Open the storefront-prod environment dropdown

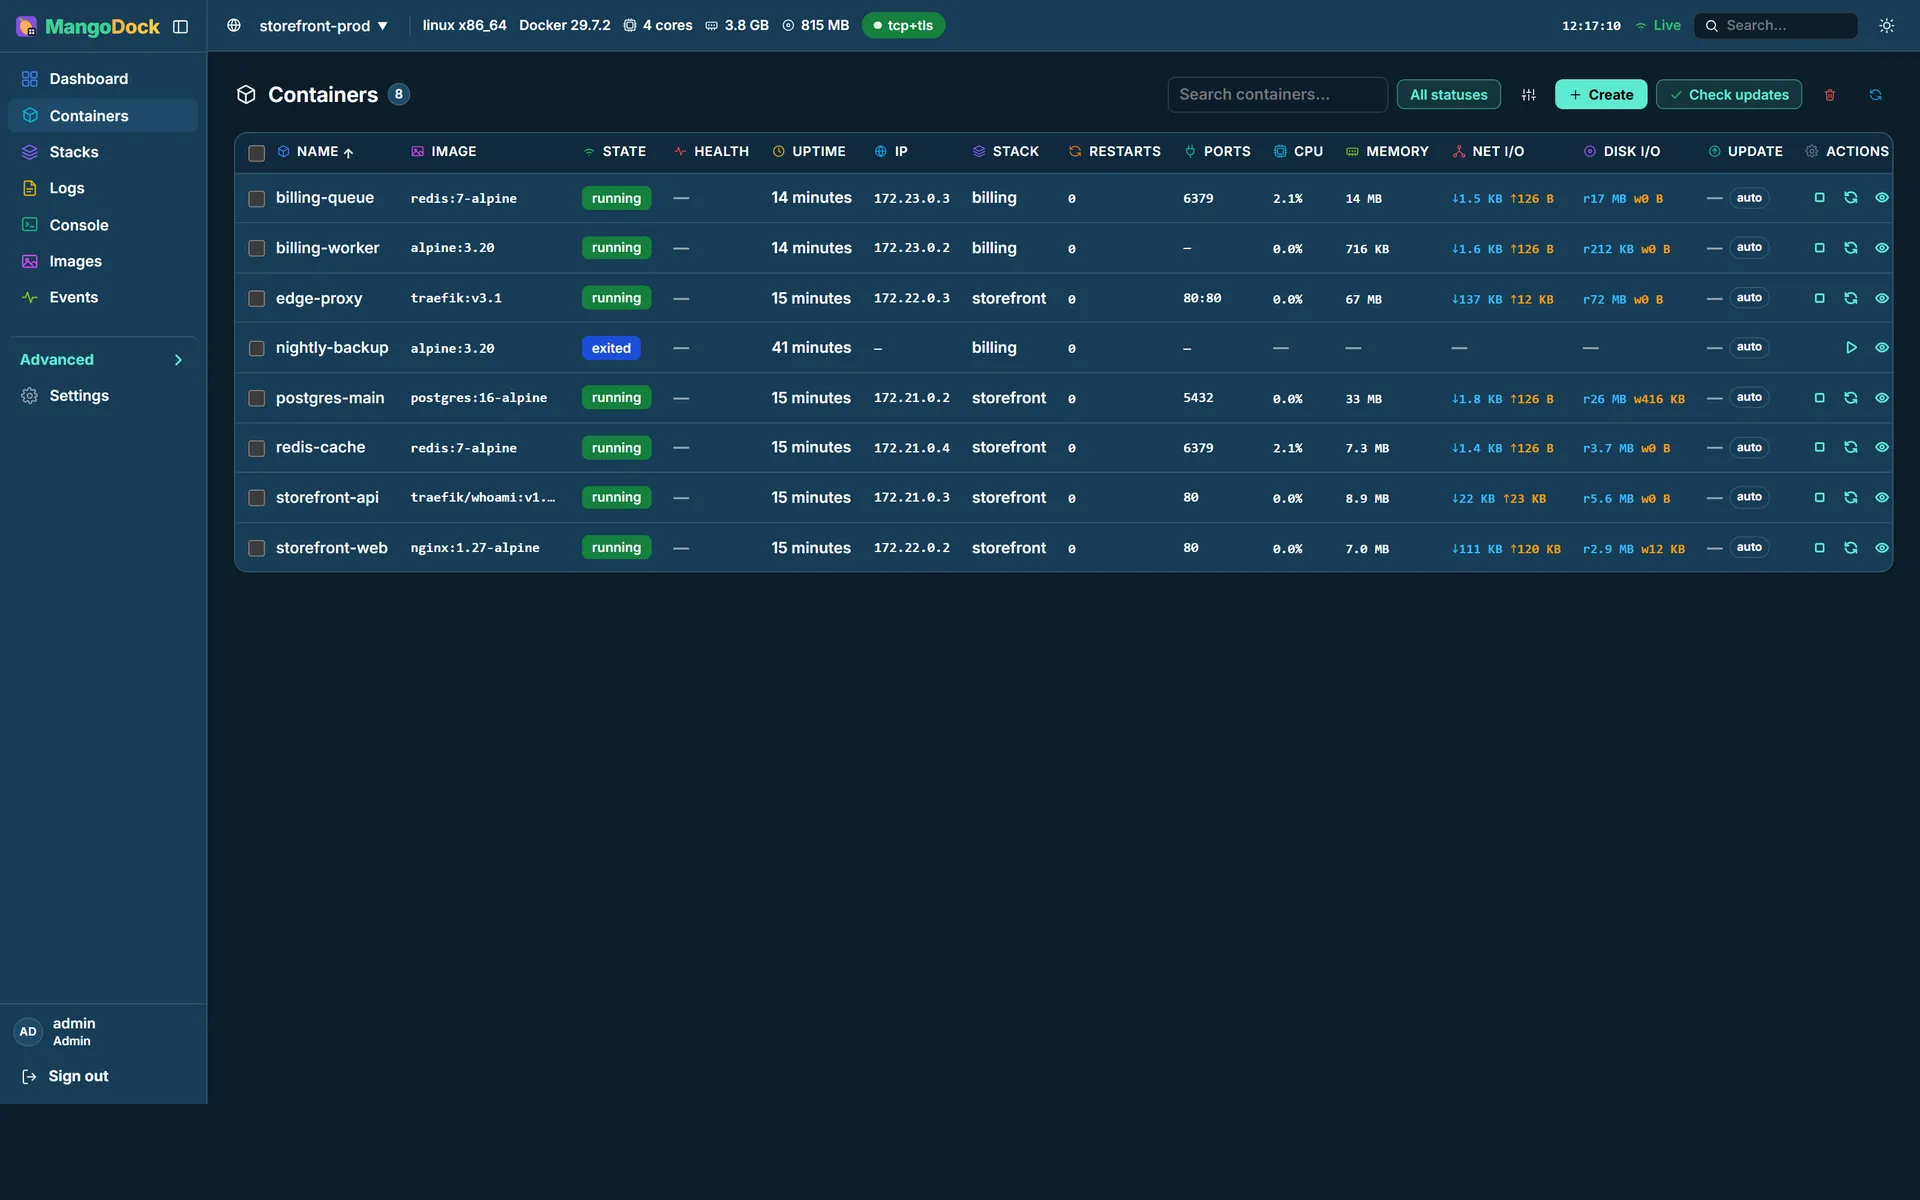click(x=322, y=26)
